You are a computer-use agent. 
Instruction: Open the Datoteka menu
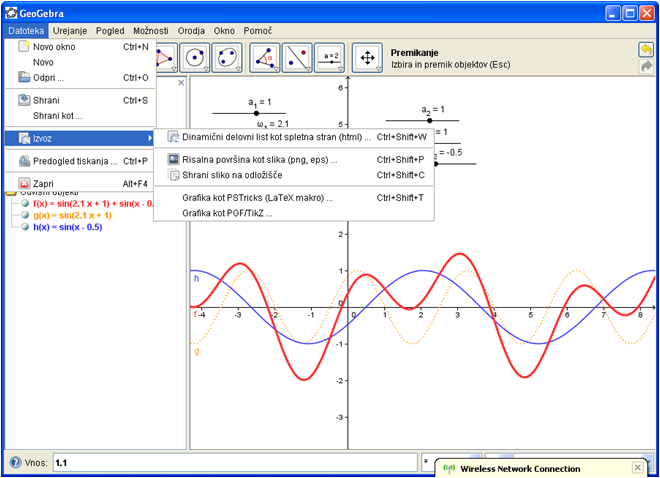point(26,31)
